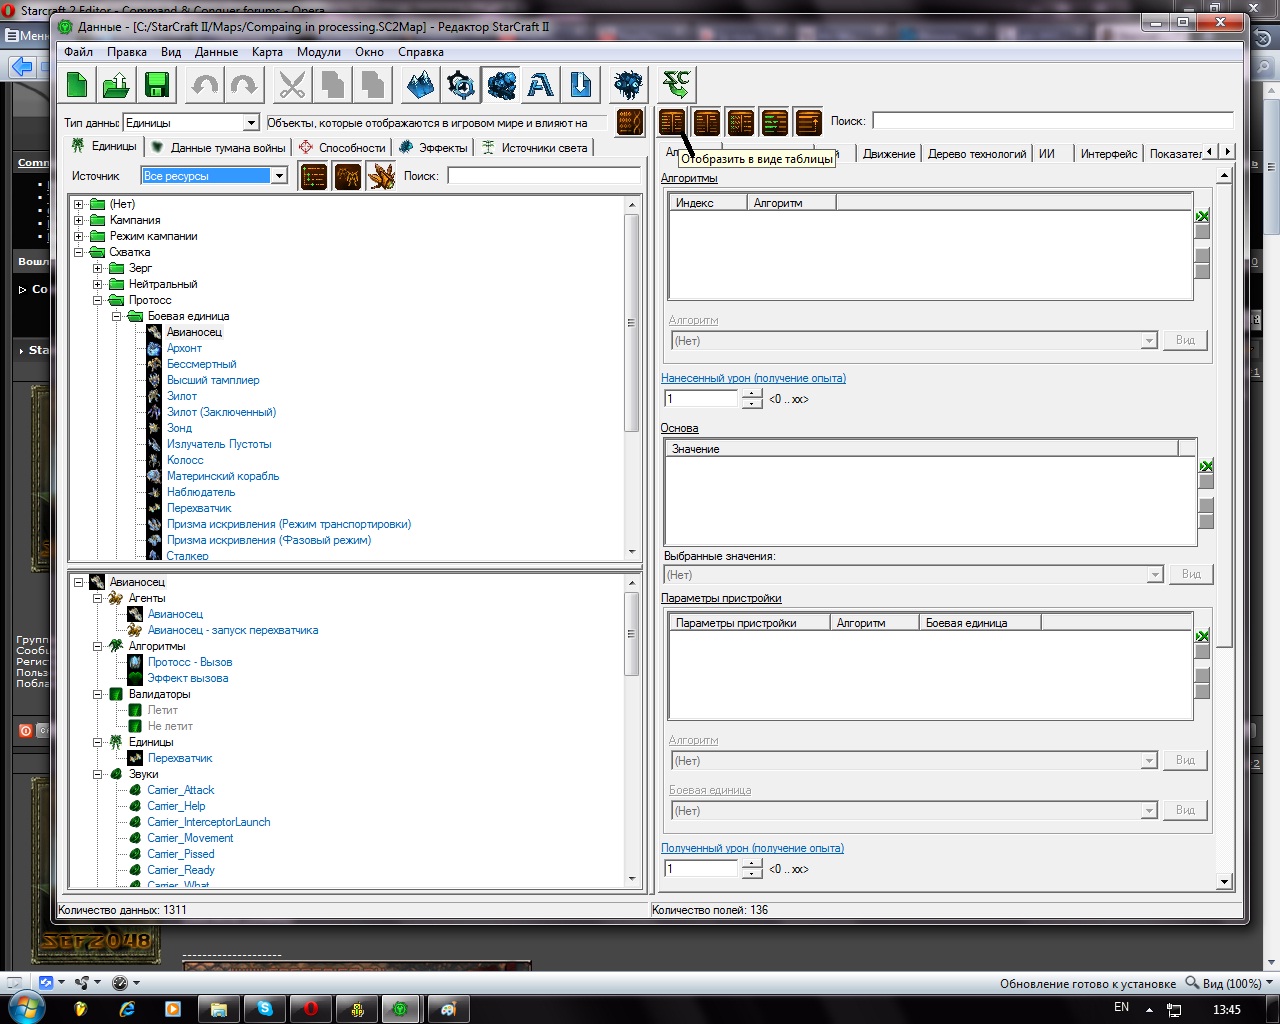Open the Import module arrow icon
This screenshot has width=1280, height=1024.
(581, 85)
